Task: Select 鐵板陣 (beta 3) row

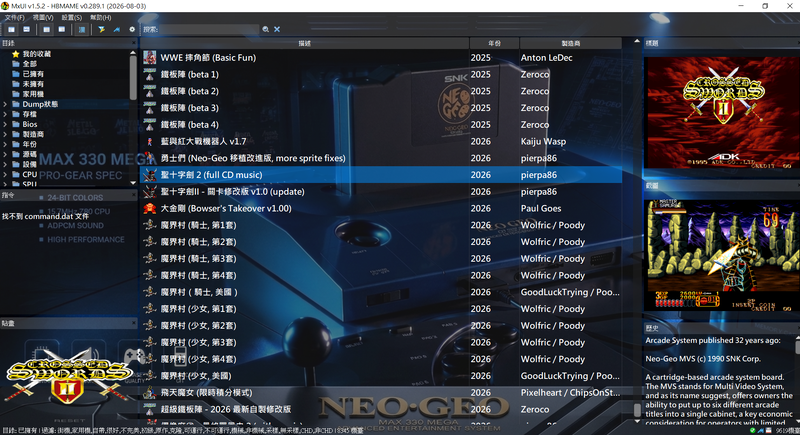Action: pyautogui.click(x=381, y=108)
